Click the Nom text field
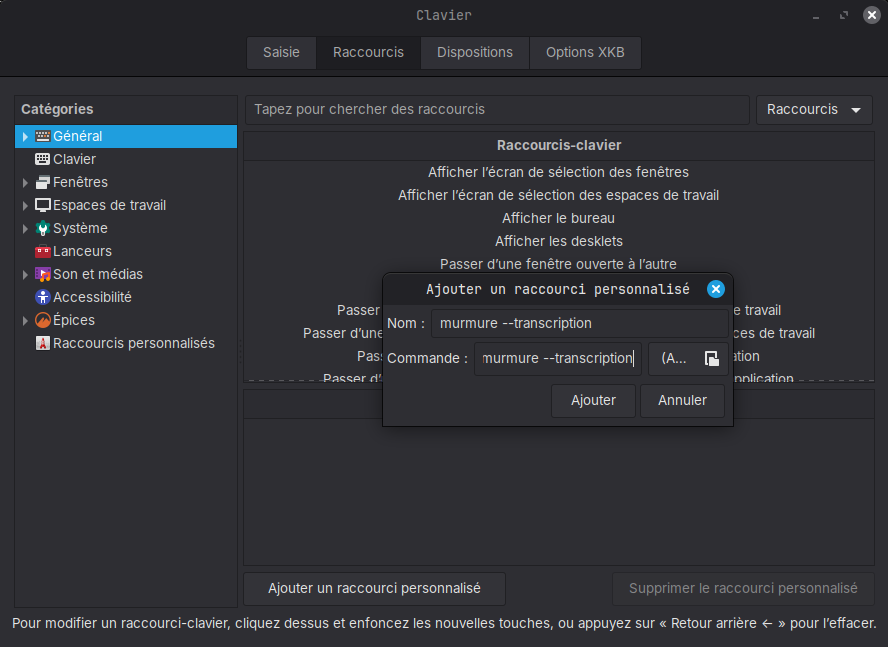The width and height of the screenshot is (888, 647). click(579, 324)
